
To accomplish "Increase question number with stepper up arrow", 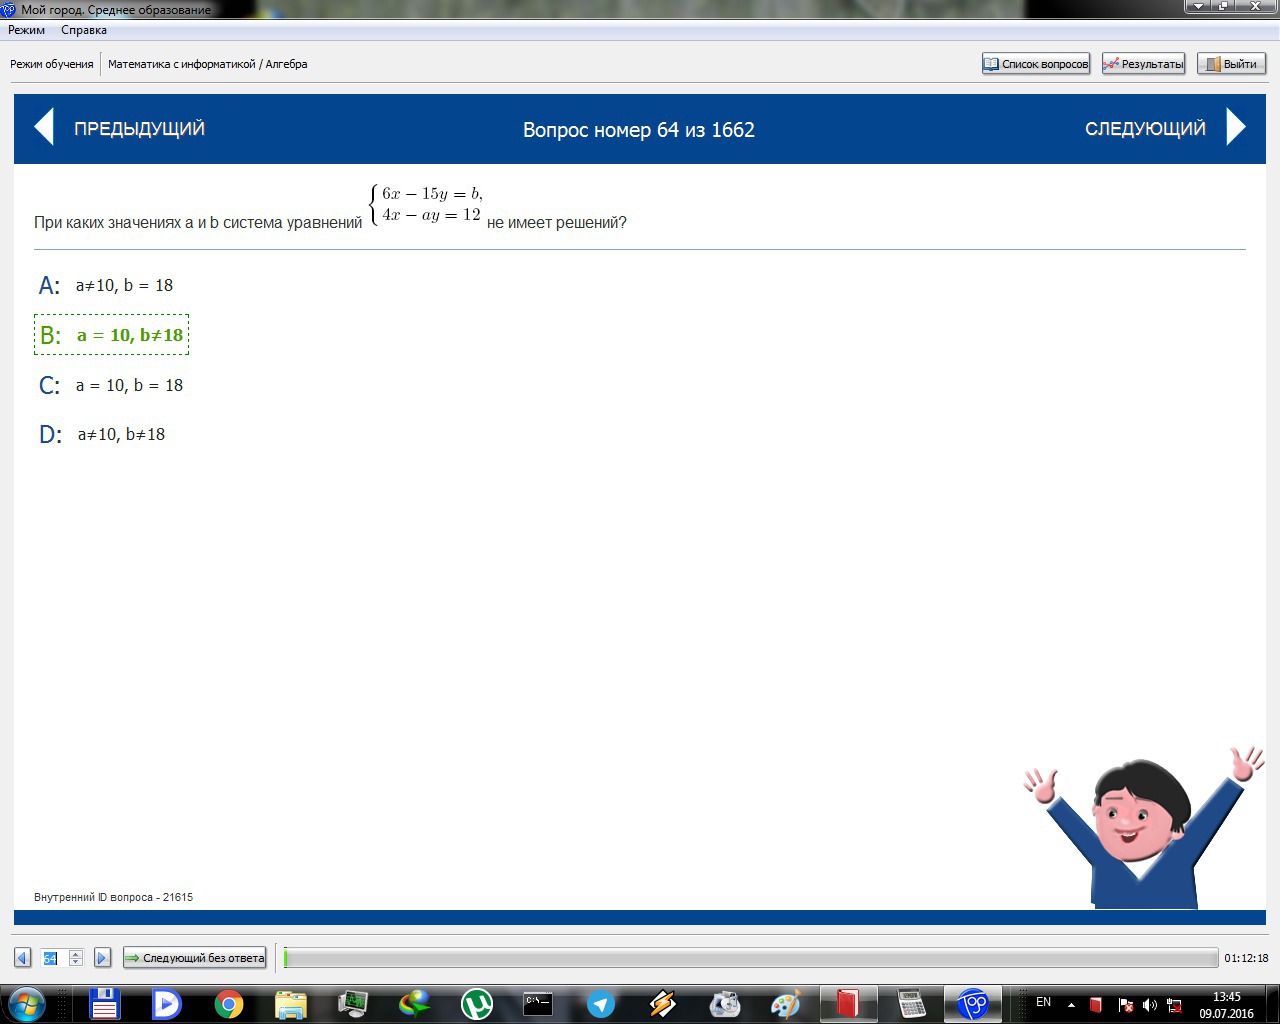I will tap(75, 954).
